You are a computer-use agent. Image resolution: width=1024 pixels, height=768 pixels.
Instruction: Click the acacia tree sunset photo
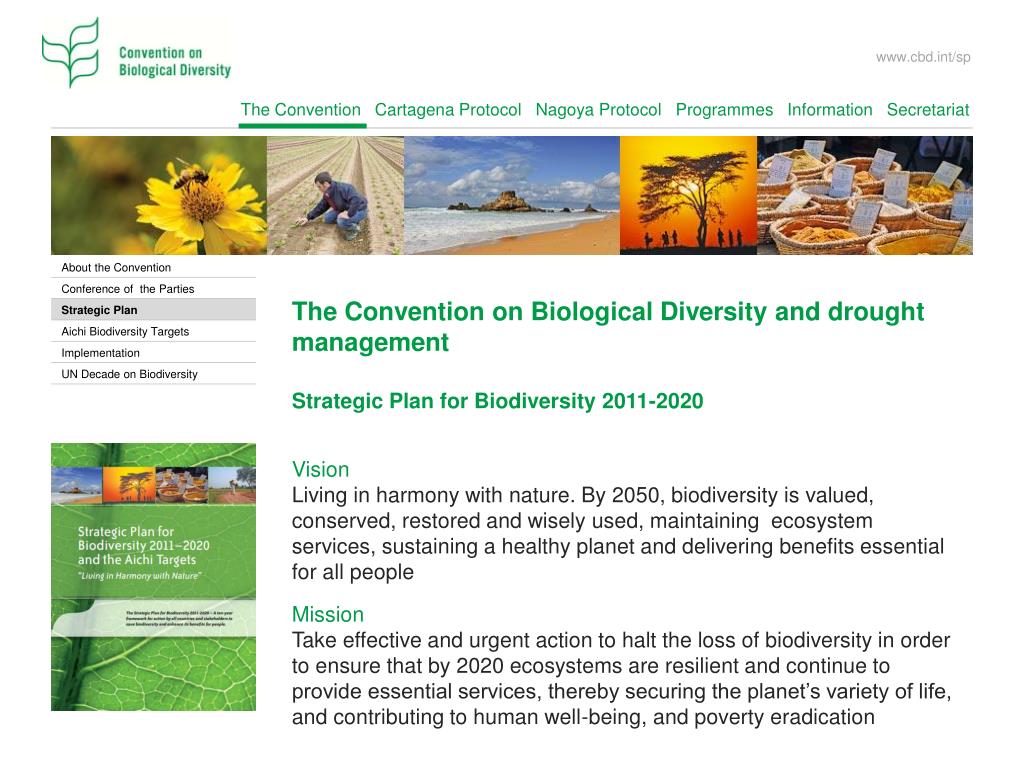pos(688,195)
